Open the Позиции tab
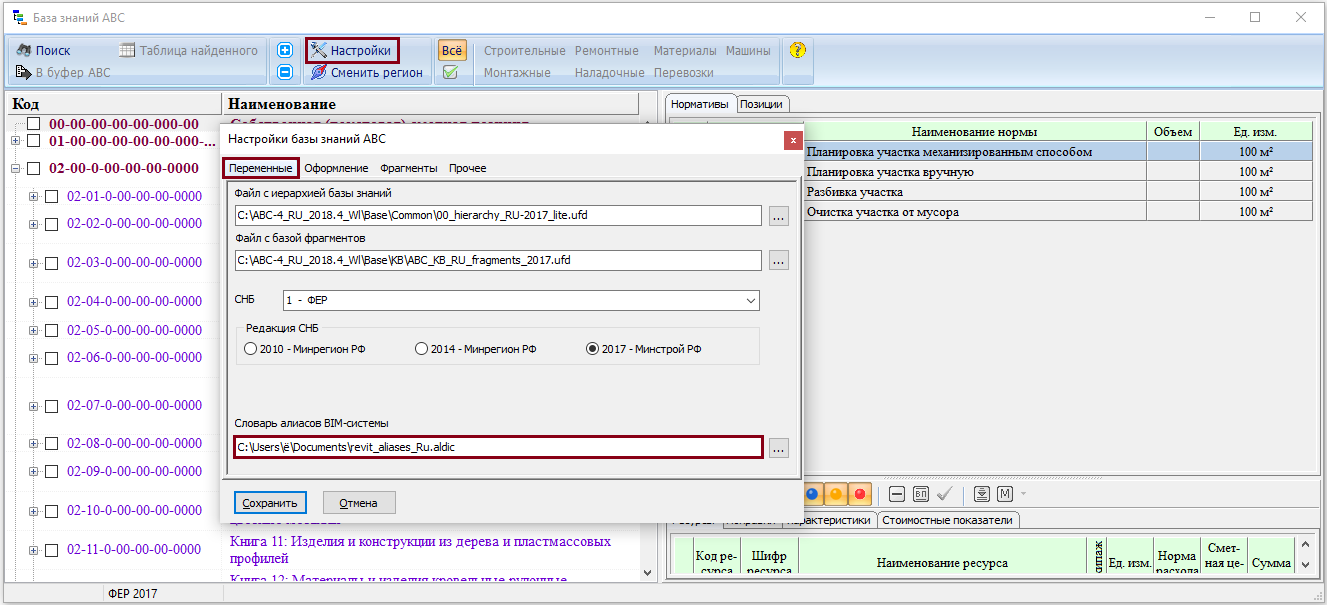 [763, 104]
